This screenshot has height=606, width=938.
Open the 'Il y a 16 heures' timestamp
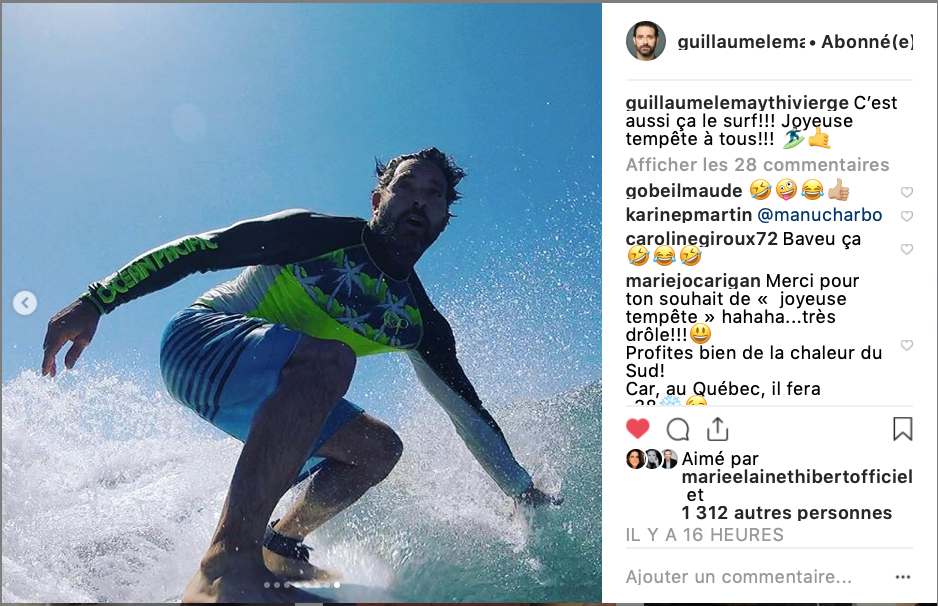705,535
